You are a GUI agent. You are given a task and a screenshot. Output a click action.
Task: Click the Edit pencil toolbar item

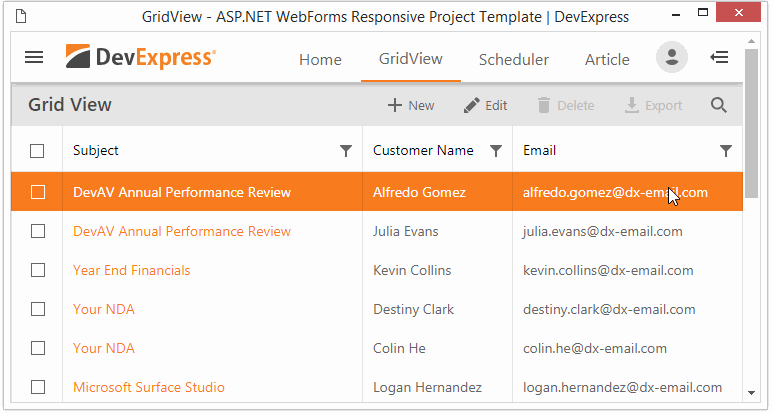tap(485, 105)
